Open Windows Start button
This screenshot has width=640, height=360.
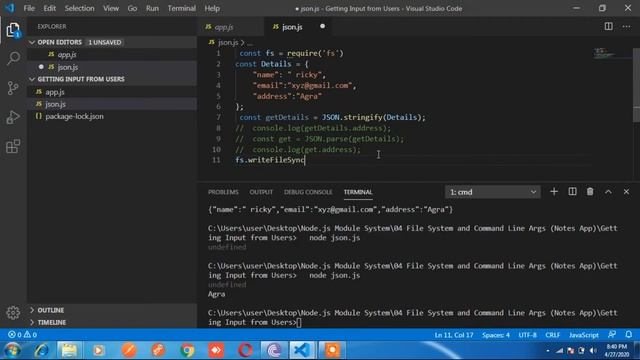pyautogui.click(x=12, y=350)
